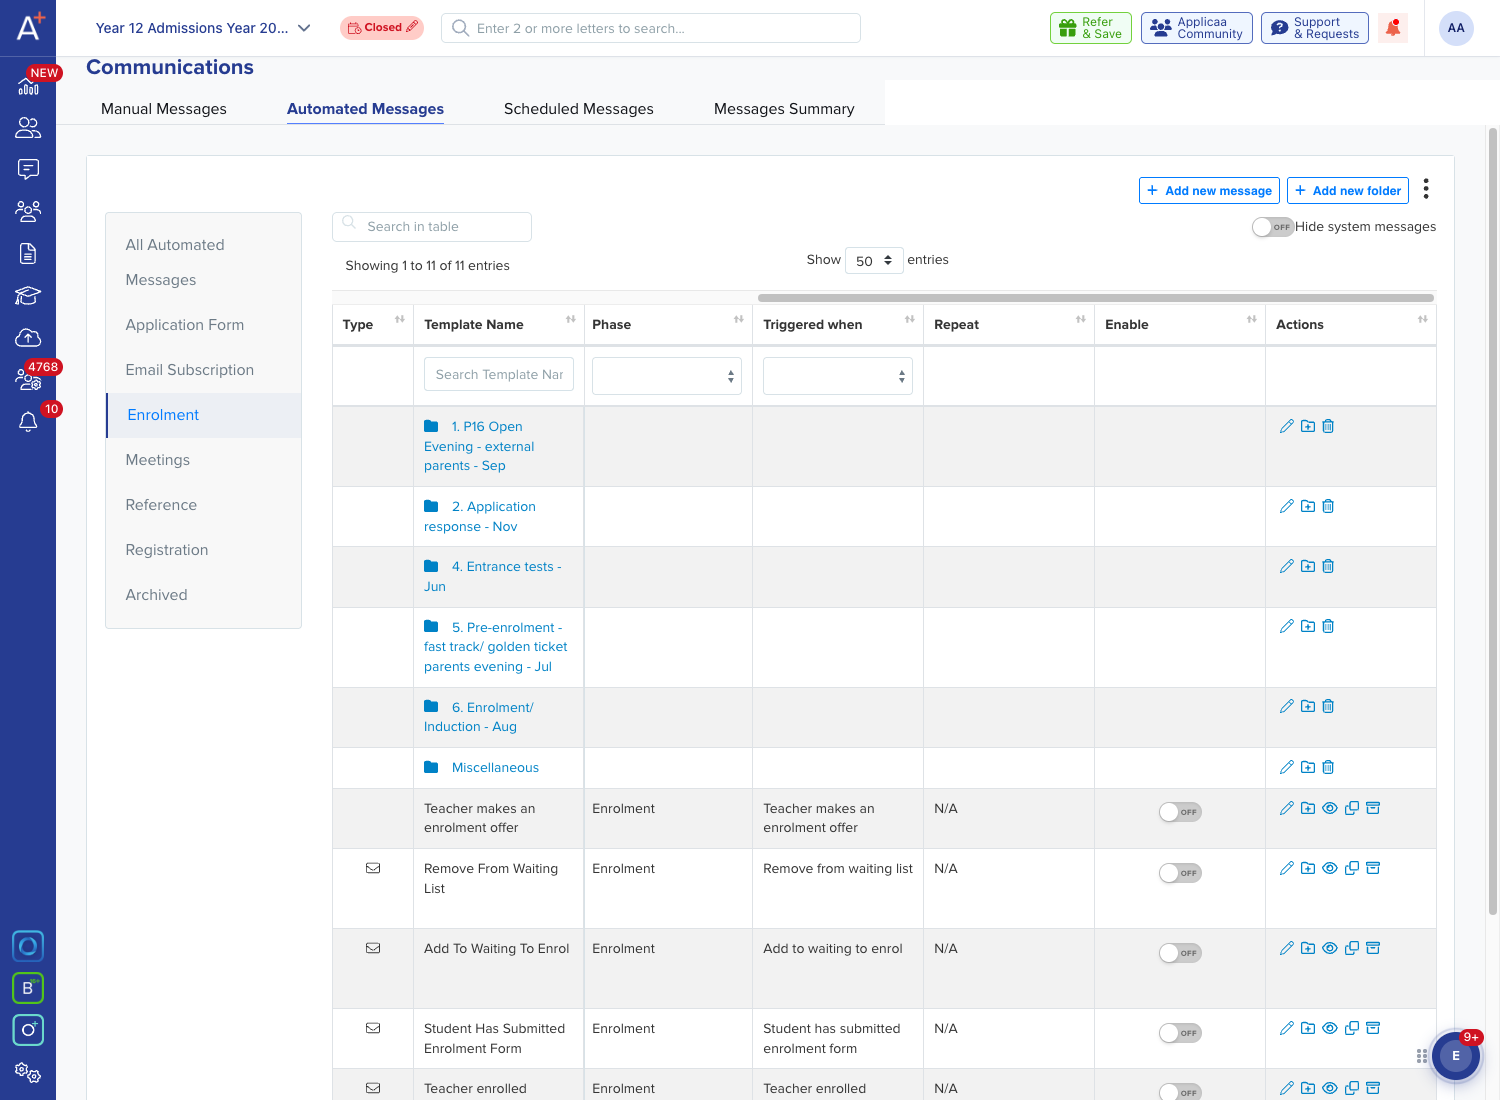The image size is (1500, 1100).
Task: Archive the Teacher makes an enrolment offer message
Action: 1373,808
